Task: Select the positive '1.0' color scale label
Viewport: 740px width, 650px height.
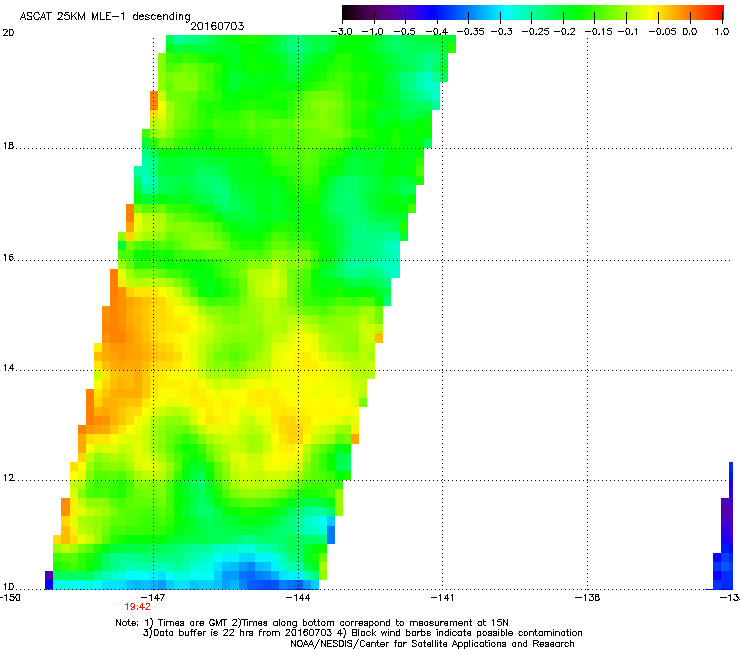Action: 722,32
